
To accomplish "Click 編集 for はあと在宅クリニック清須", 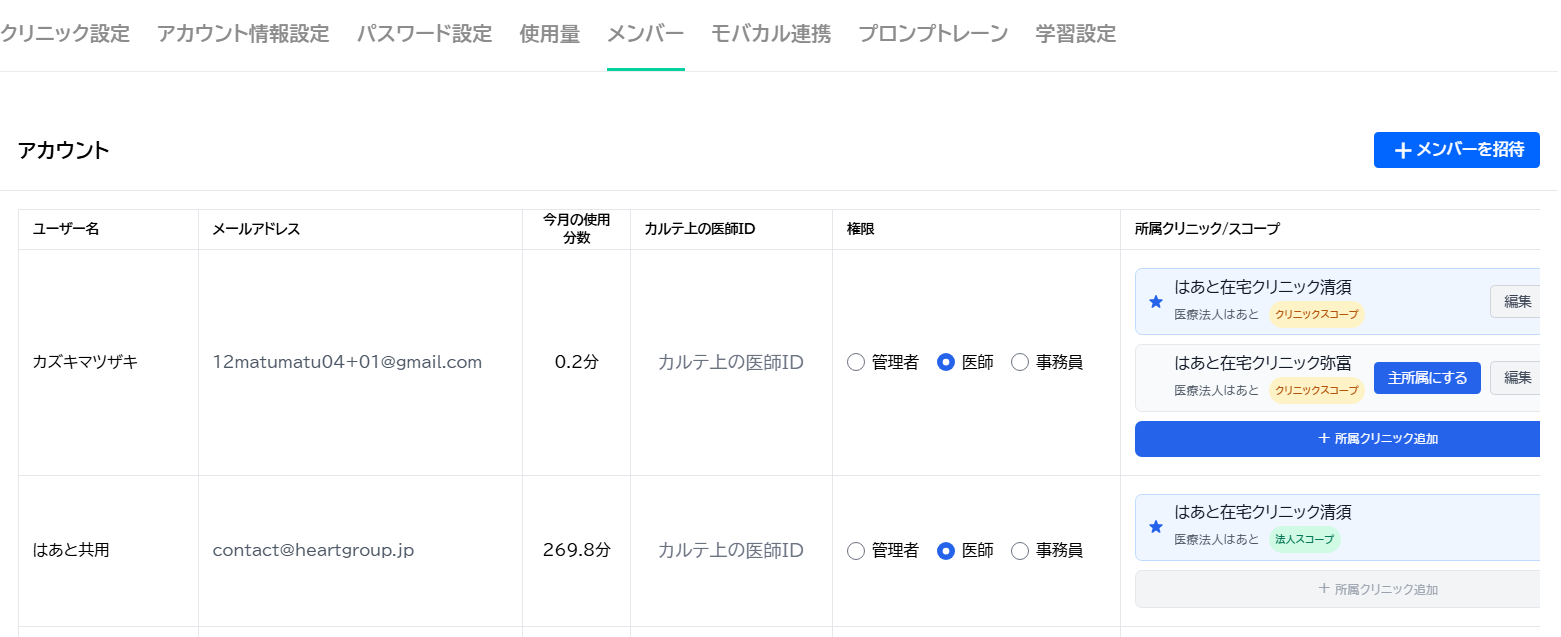I will click(1516, 301).
